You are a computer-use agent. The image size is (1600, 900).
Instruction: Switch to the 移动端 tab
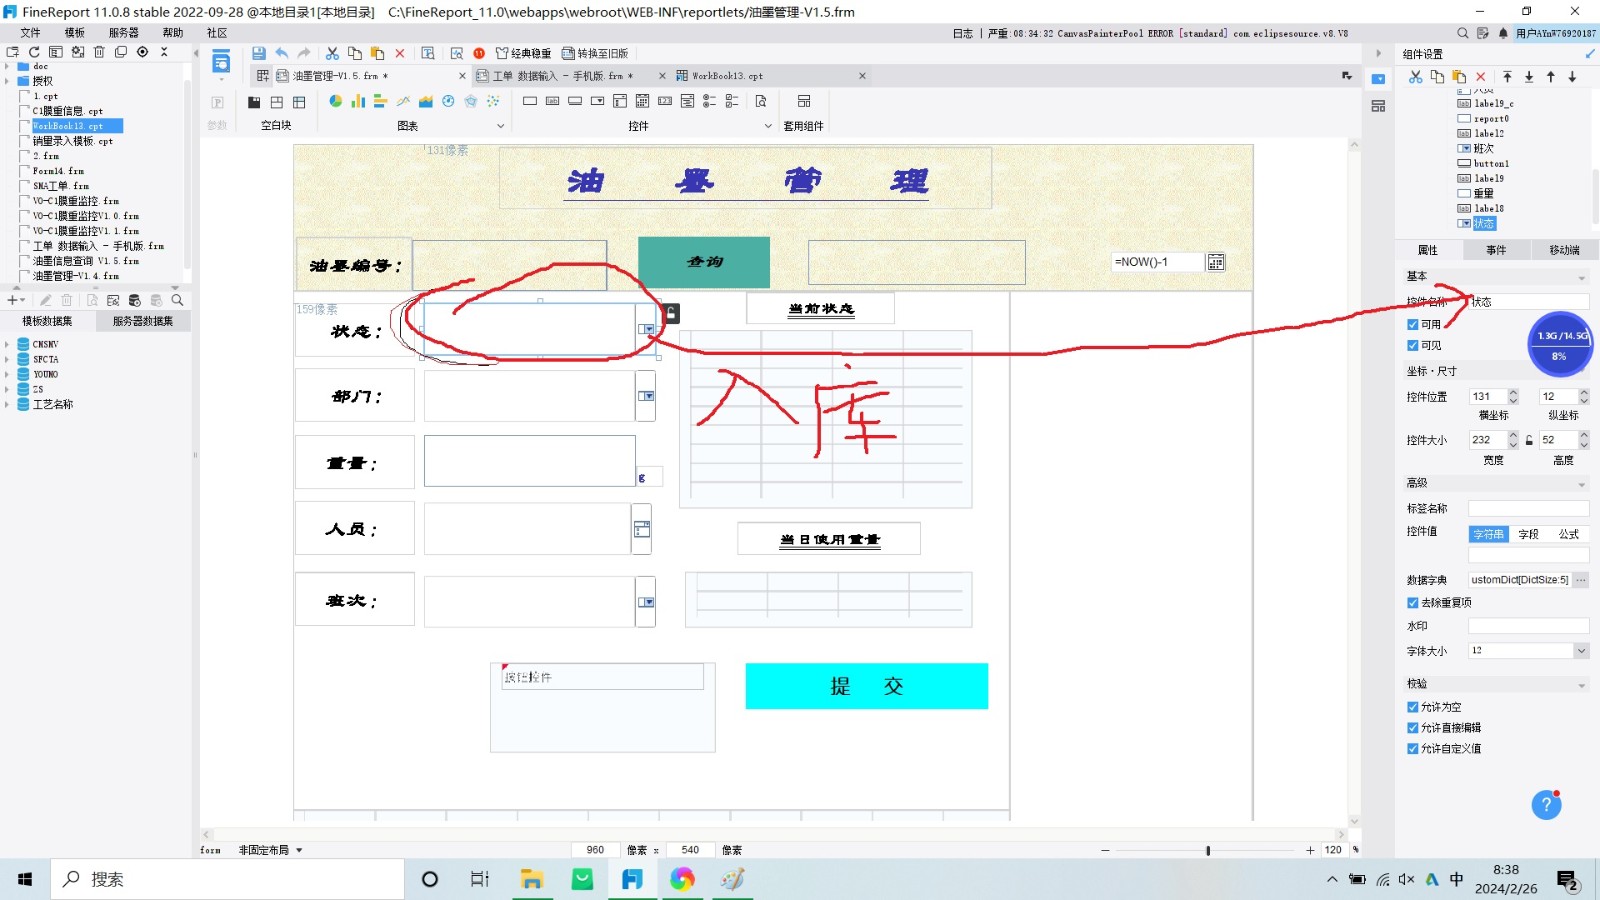[1564, 250]
